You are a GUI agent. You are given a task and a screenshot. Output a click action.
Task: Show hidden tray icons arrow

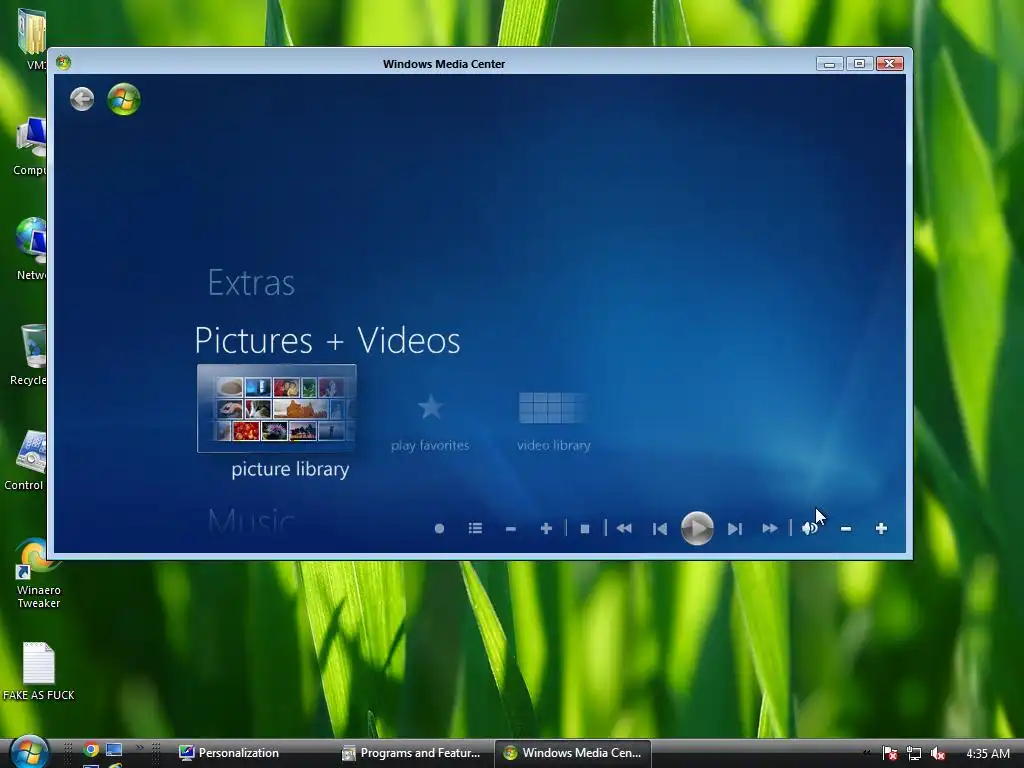point(867,753)
